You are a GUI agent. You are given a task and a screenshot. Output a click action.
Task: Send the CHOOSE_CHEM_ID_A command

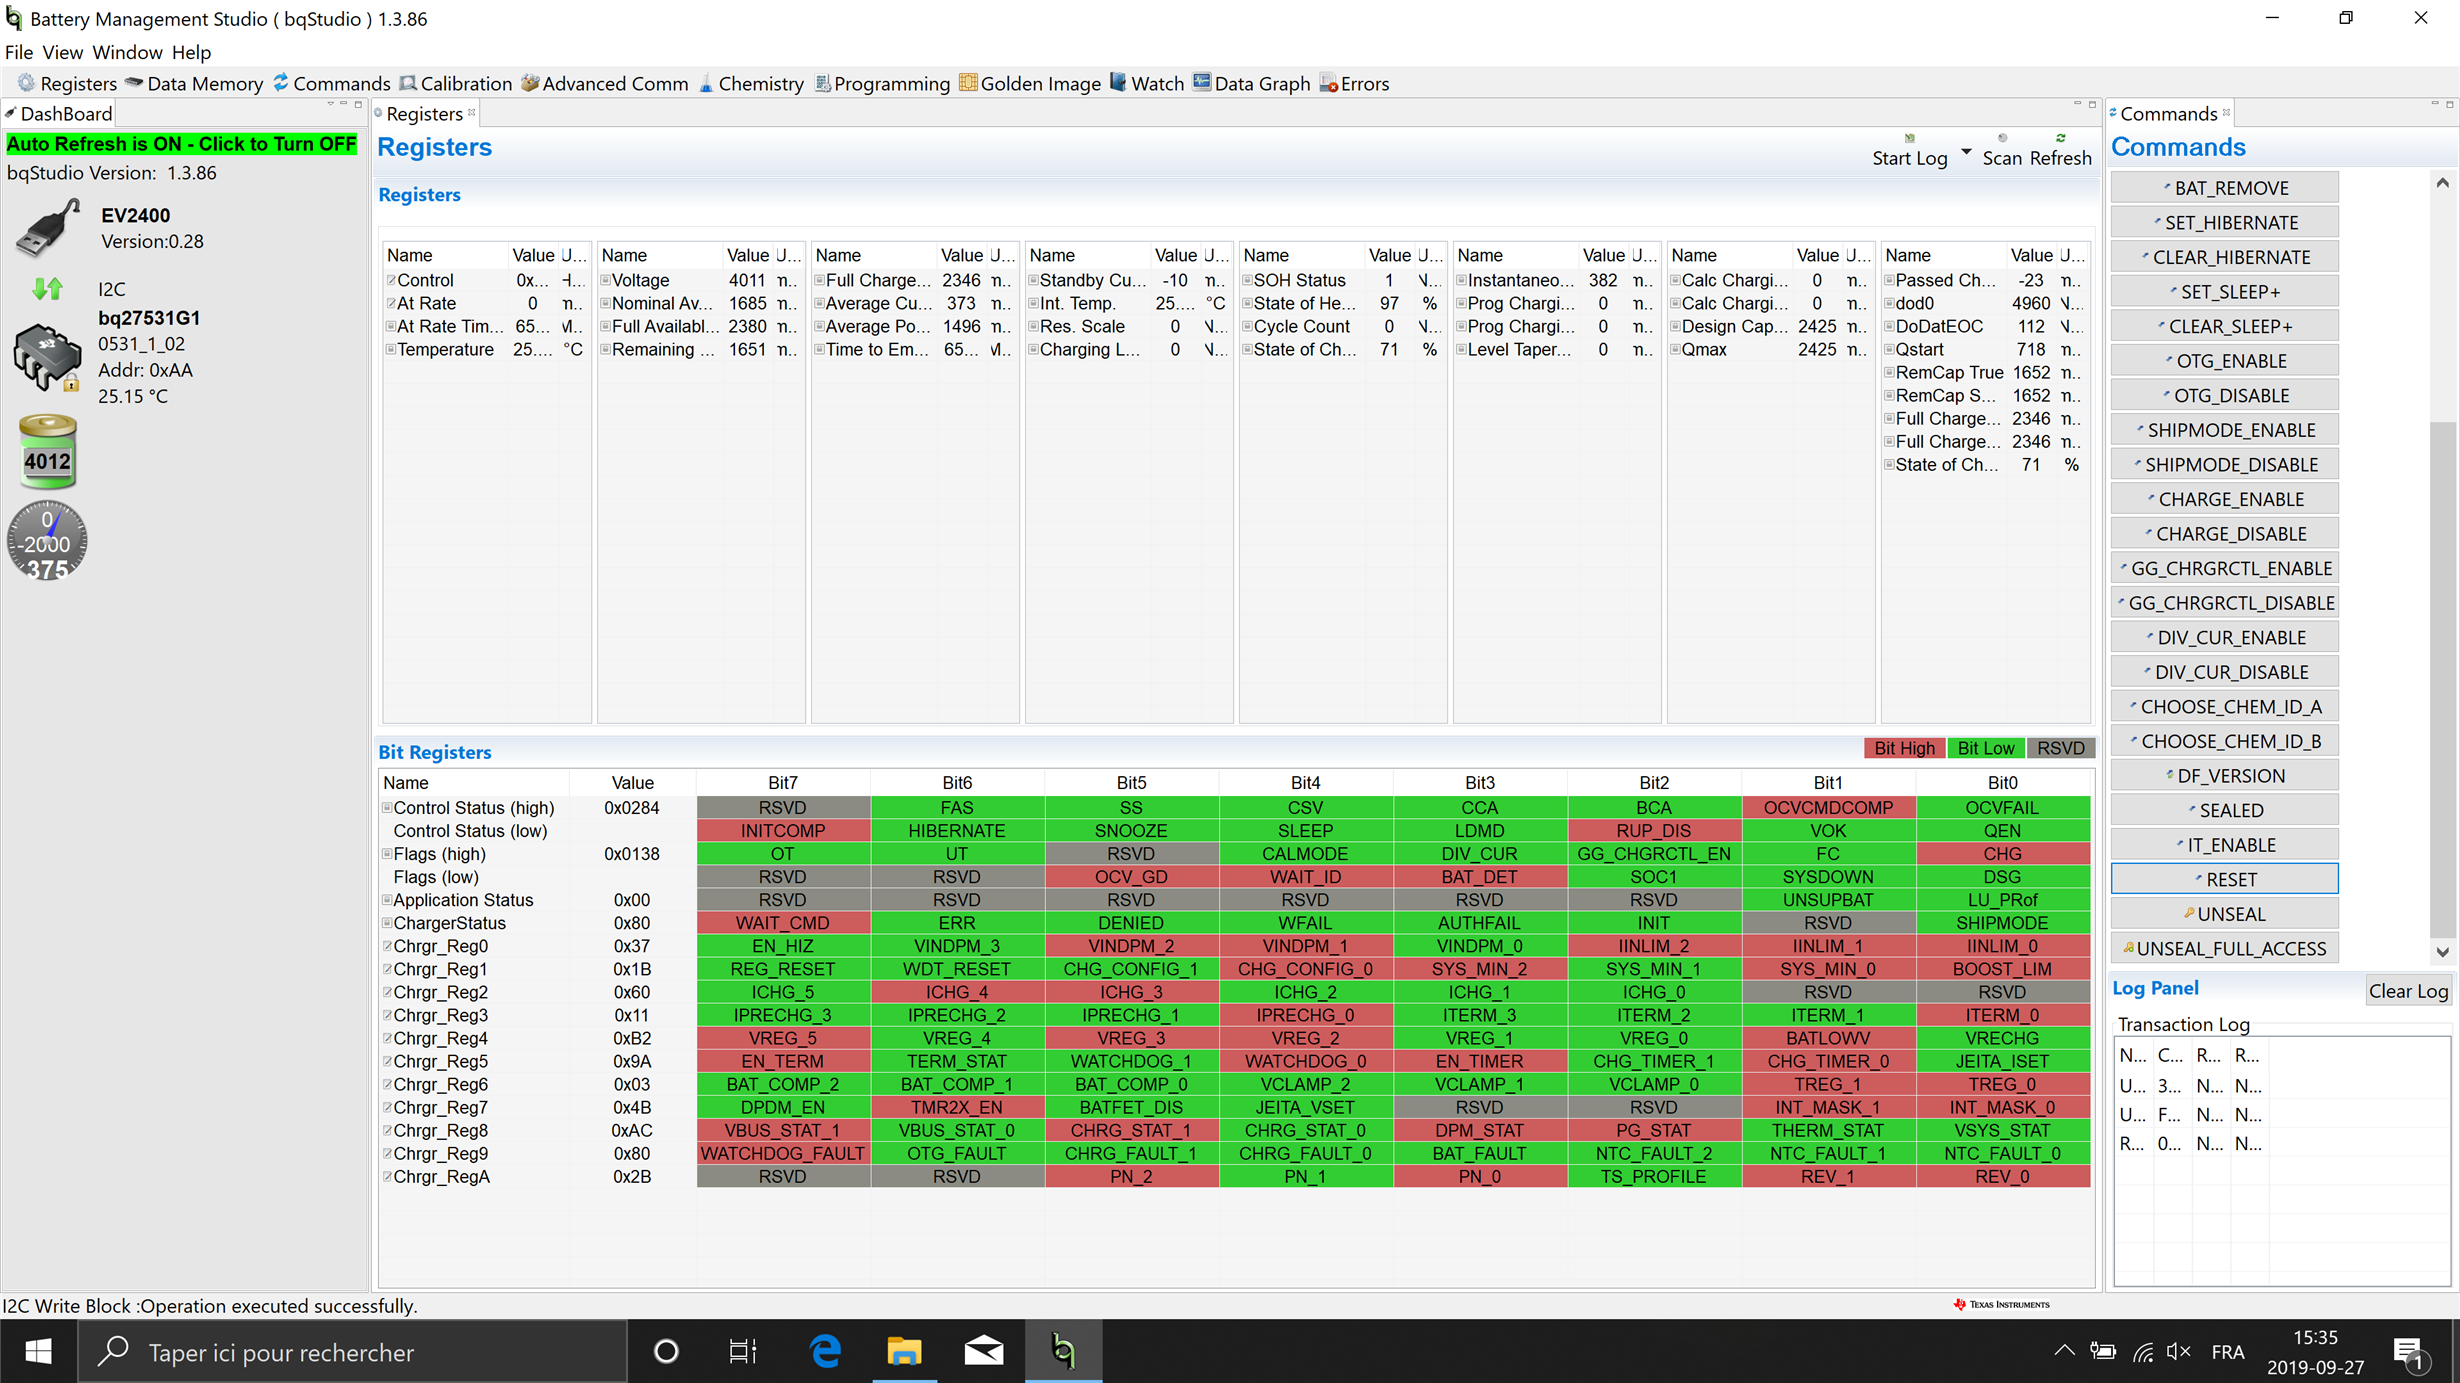tap(2224, 707)
